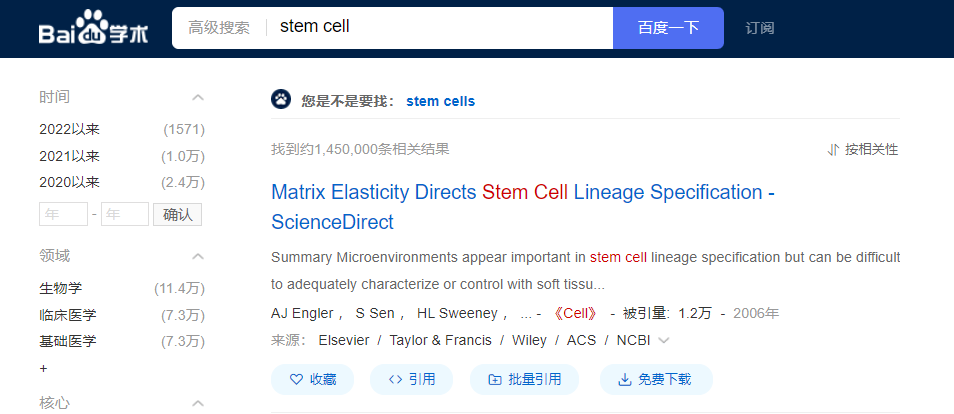Click the heart icon on 收藏 button

[x=296, y=379]
